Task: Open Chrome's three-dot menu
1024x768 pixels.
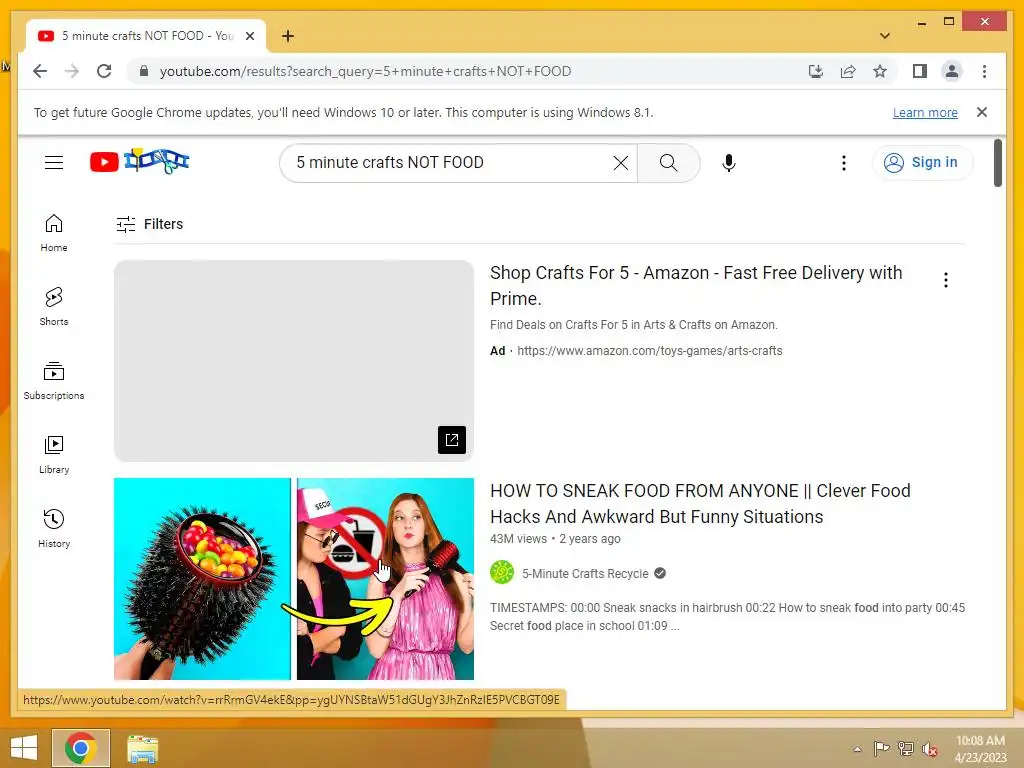Action: coord(984,71)
